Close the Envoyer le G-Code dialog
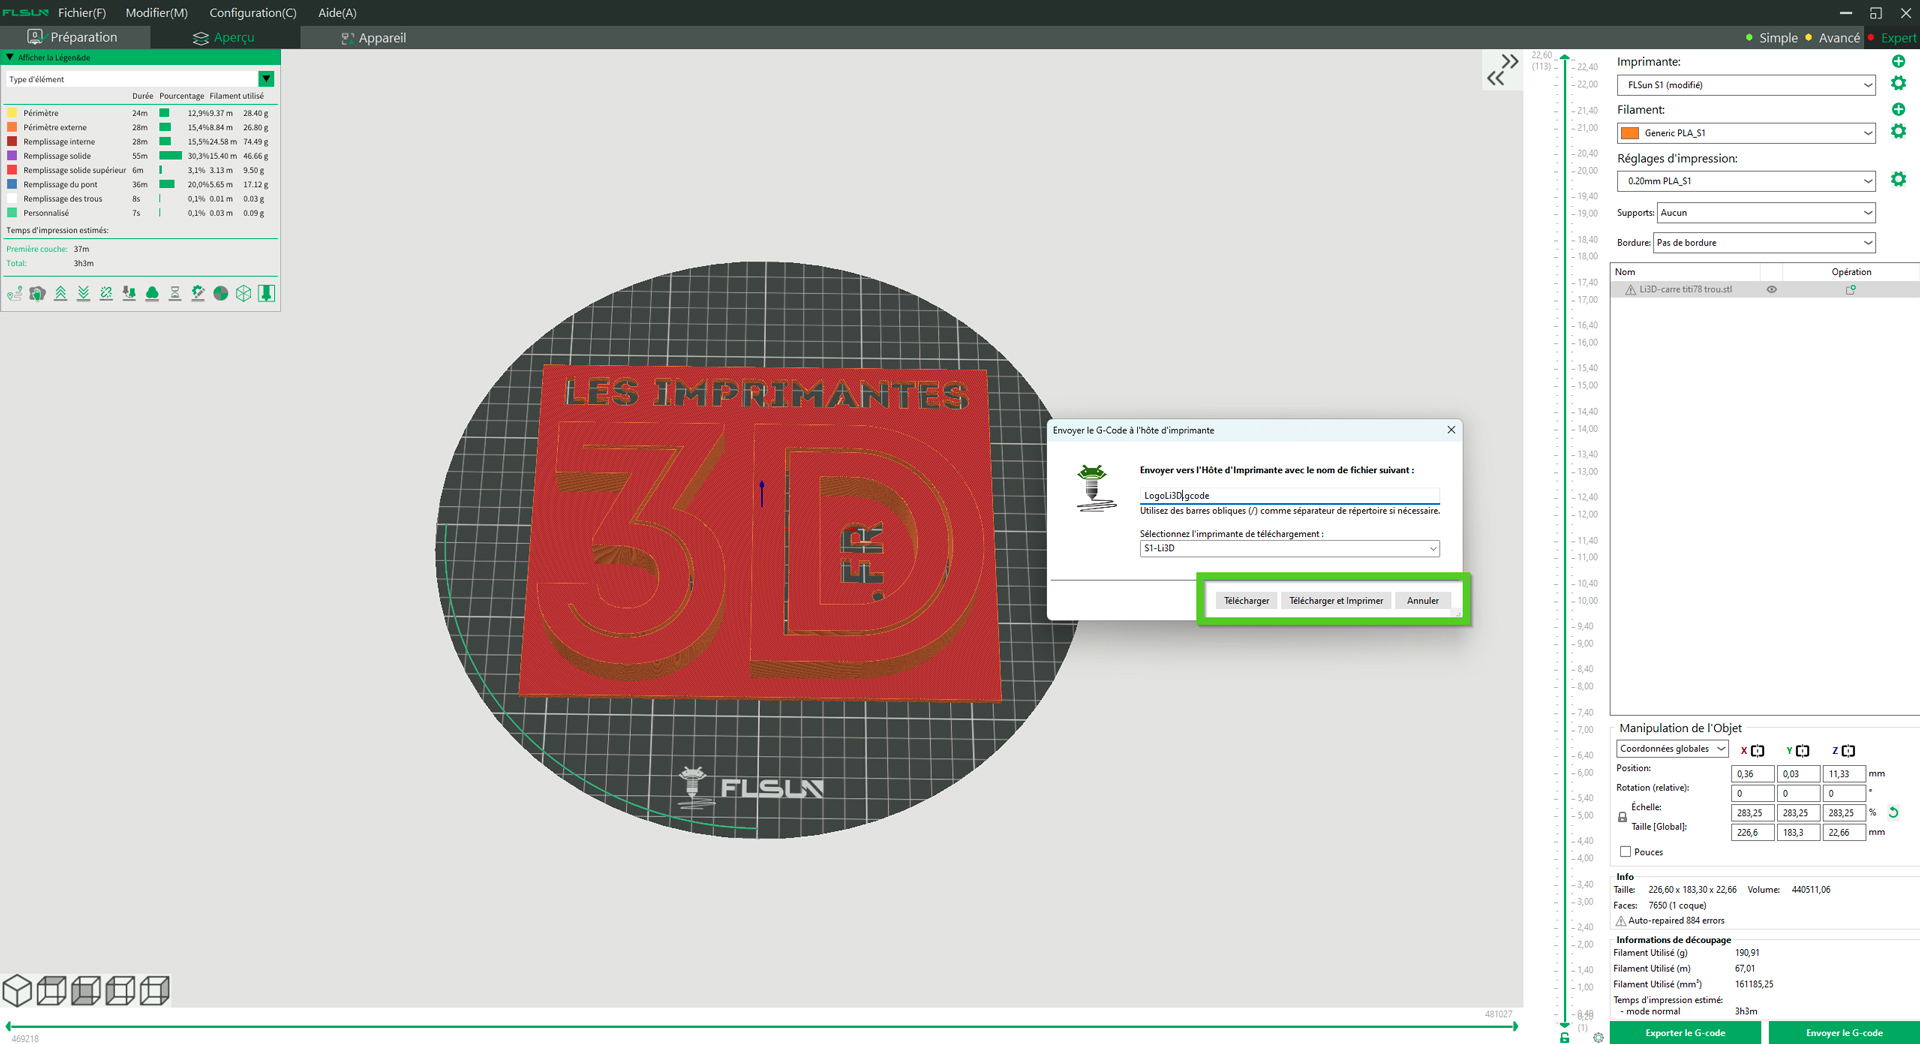The width and height of the screenshot is (1920, 1044). click(x=1451, y=430)
